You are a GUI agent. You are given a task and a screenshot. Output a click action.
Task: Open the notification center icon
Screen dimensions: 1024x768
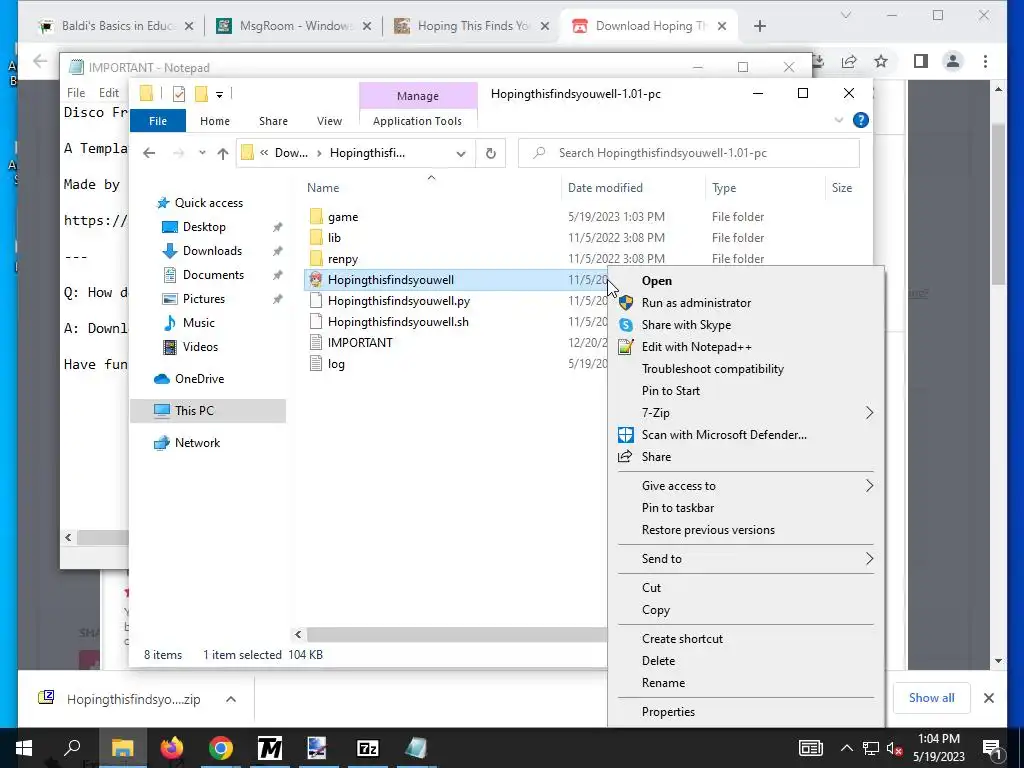pyautogui.click(x=992, y=748)
